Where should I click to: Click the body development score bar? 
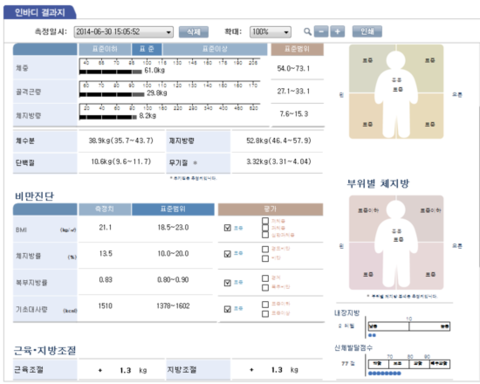tap(409, 364)
